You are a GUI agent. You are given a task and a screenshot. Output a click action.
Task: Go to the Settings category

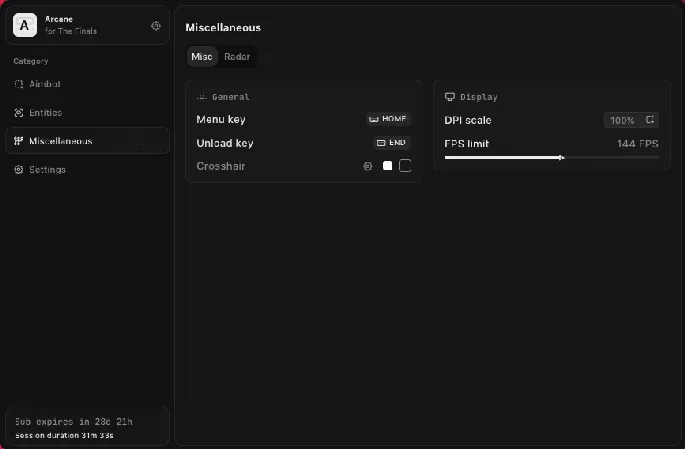coord(48,170)
